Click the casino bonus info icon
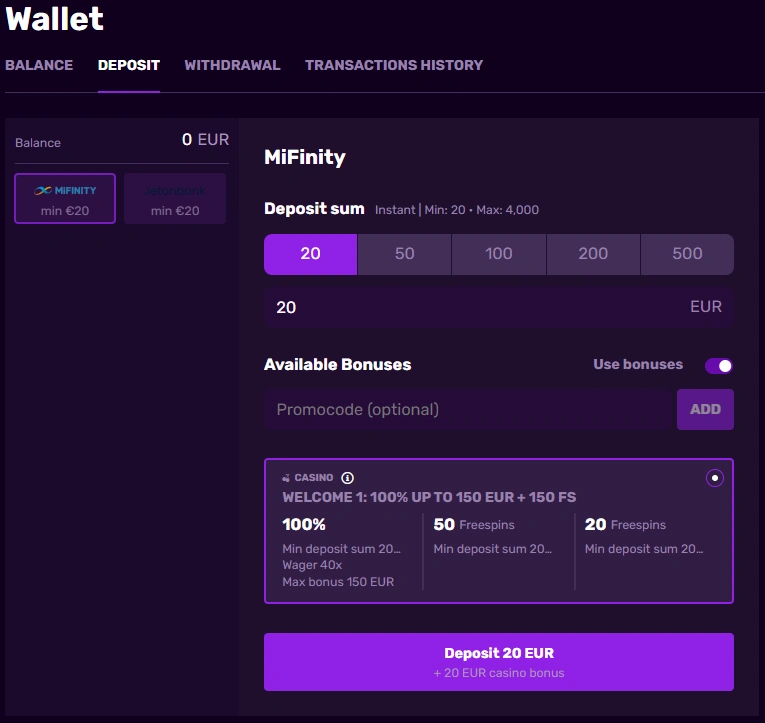This screenshot has width=765, height=723. [x=347, y=478]
